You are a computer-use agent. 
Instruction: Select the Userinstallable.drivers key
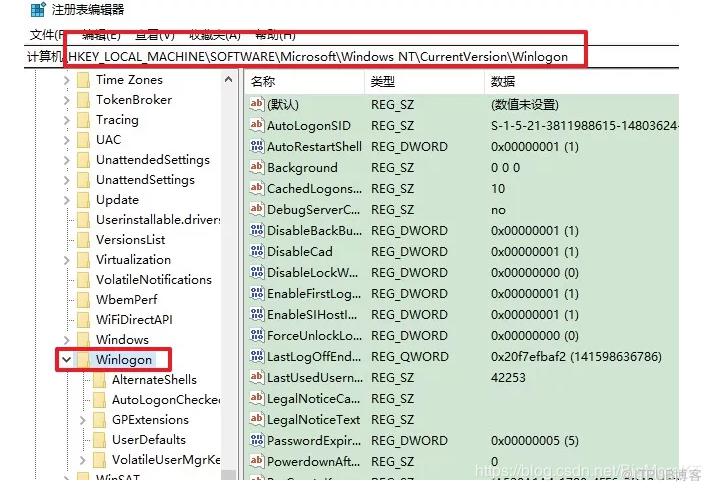(x=158, y=220)
